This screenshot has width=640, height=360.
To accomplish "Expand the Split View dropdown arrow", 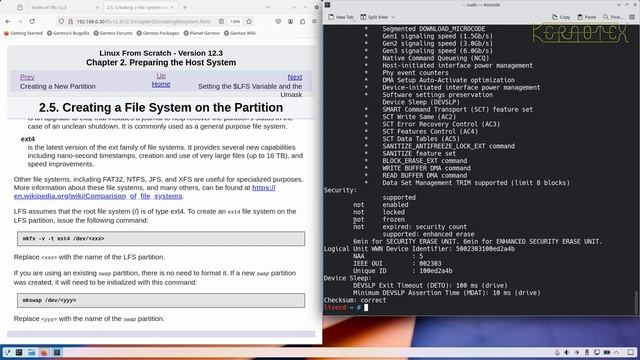I will [x=393, y=17].
